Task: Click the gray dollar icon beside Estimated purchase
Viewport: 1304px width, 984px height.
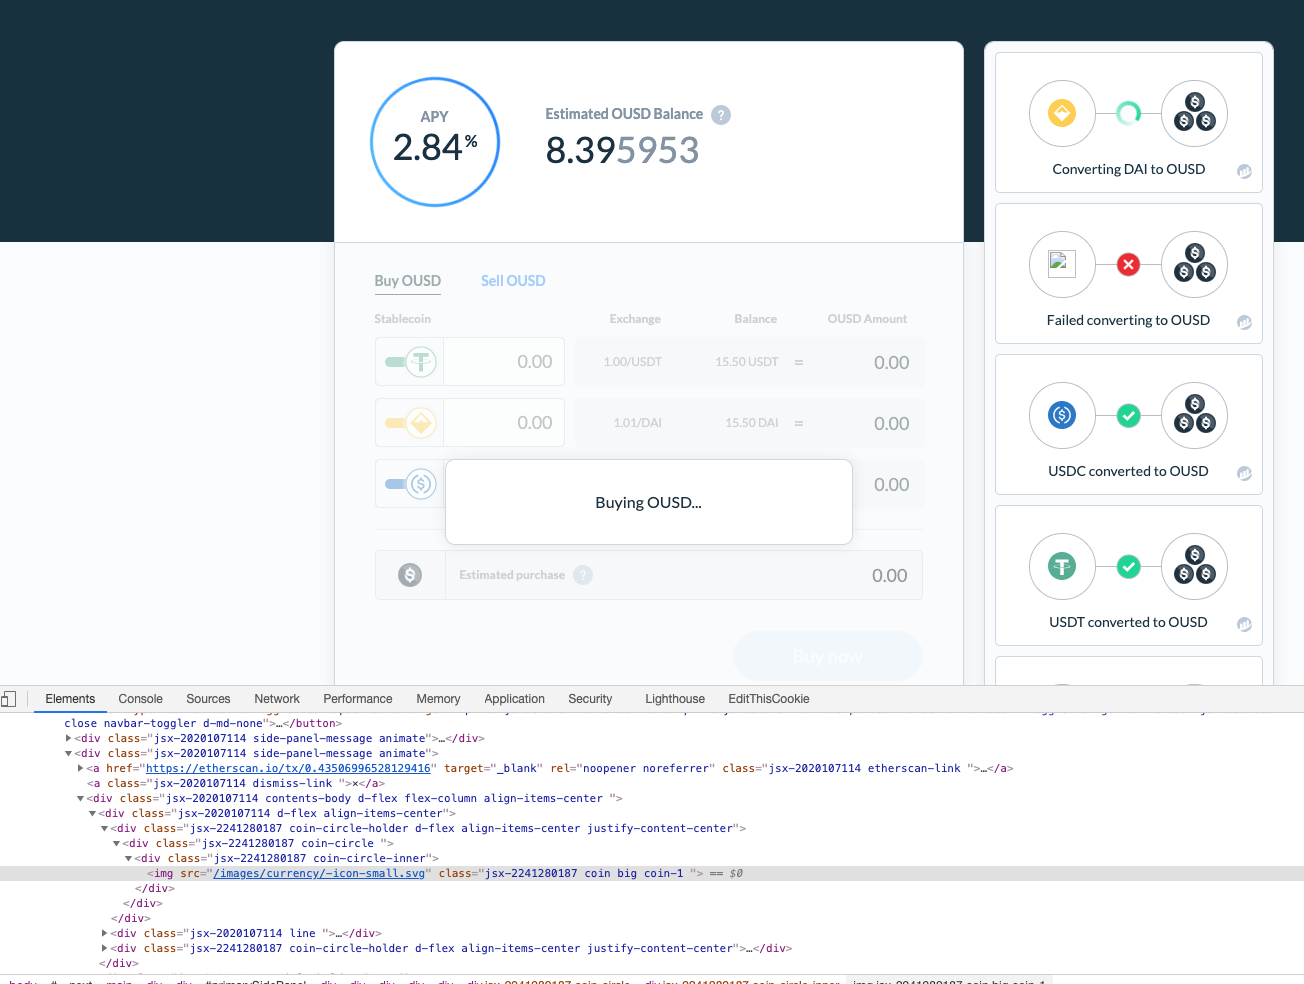Action: pyautogui.click(x=409, y=575)
